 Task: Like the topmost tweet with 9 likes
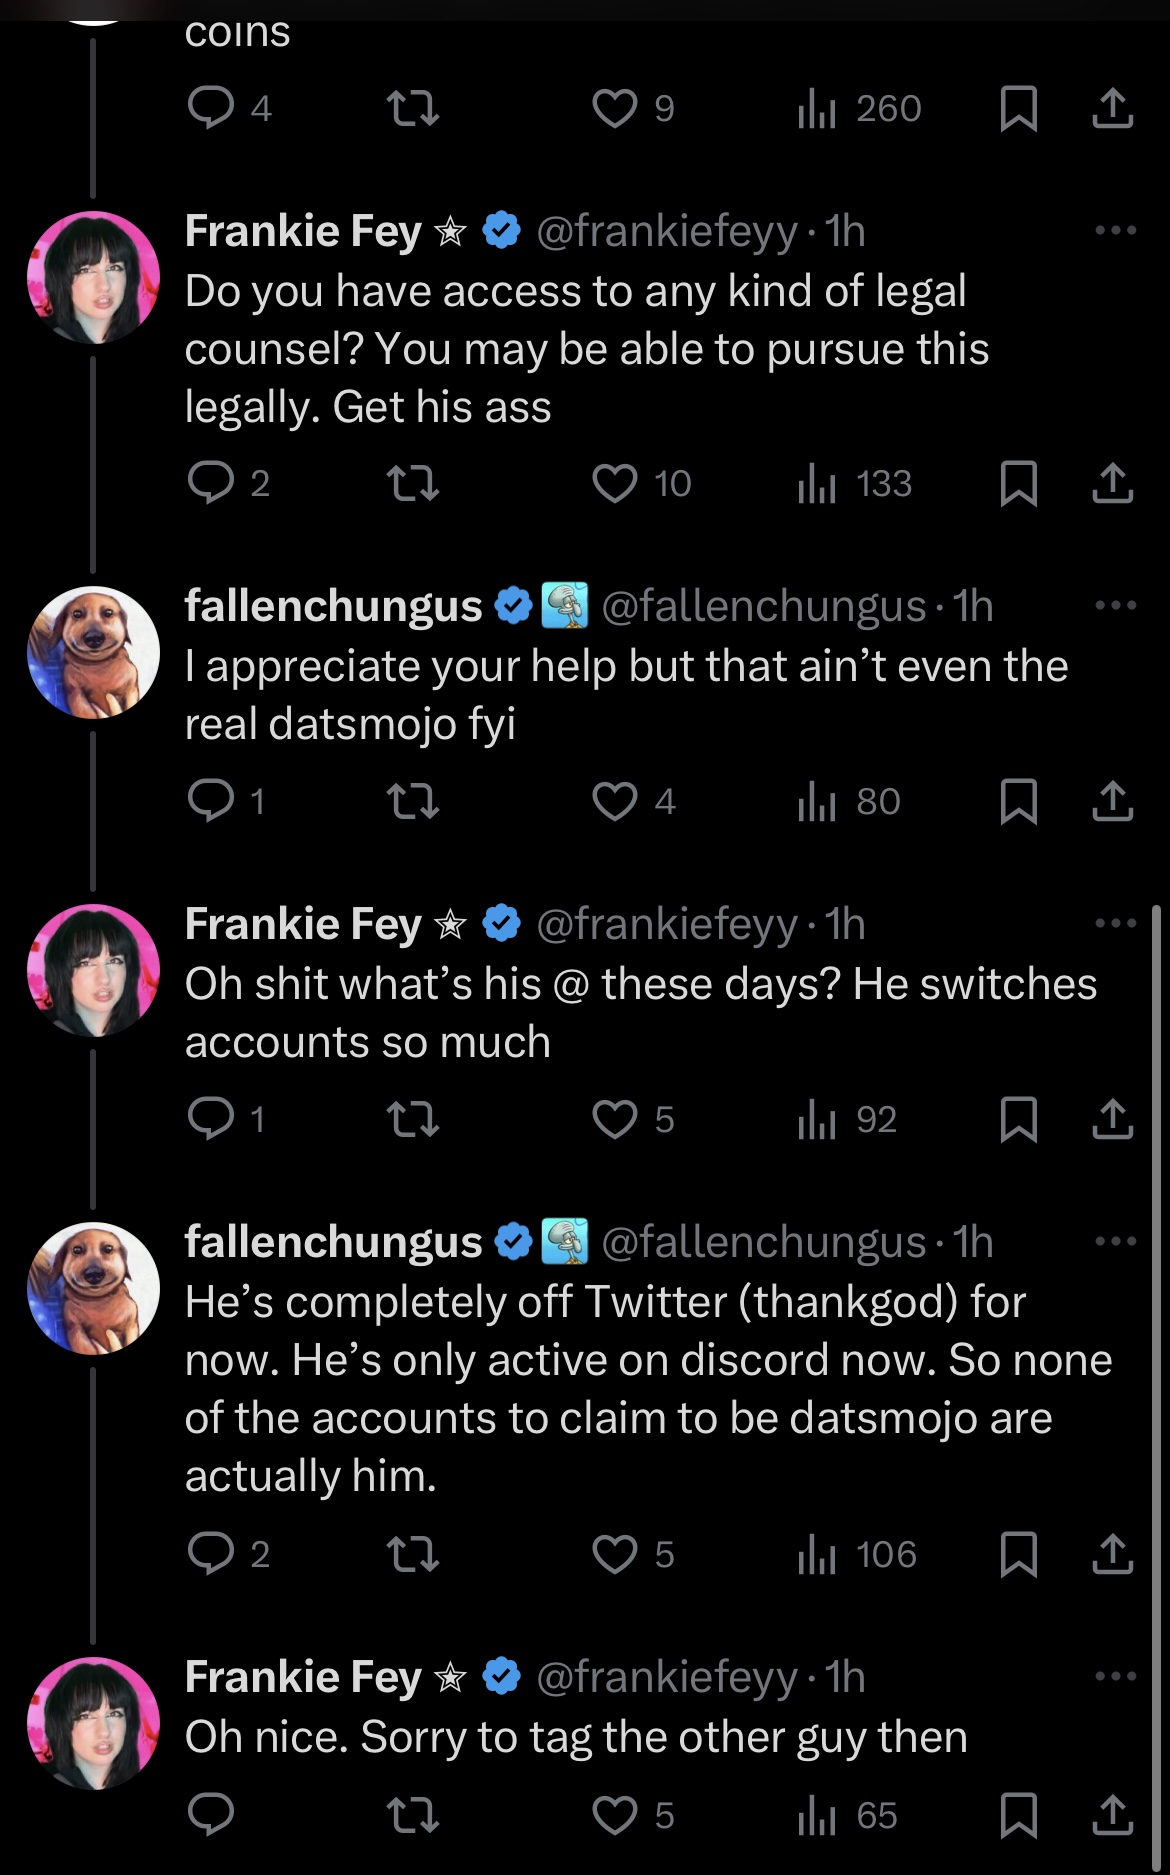coord(615,109)
